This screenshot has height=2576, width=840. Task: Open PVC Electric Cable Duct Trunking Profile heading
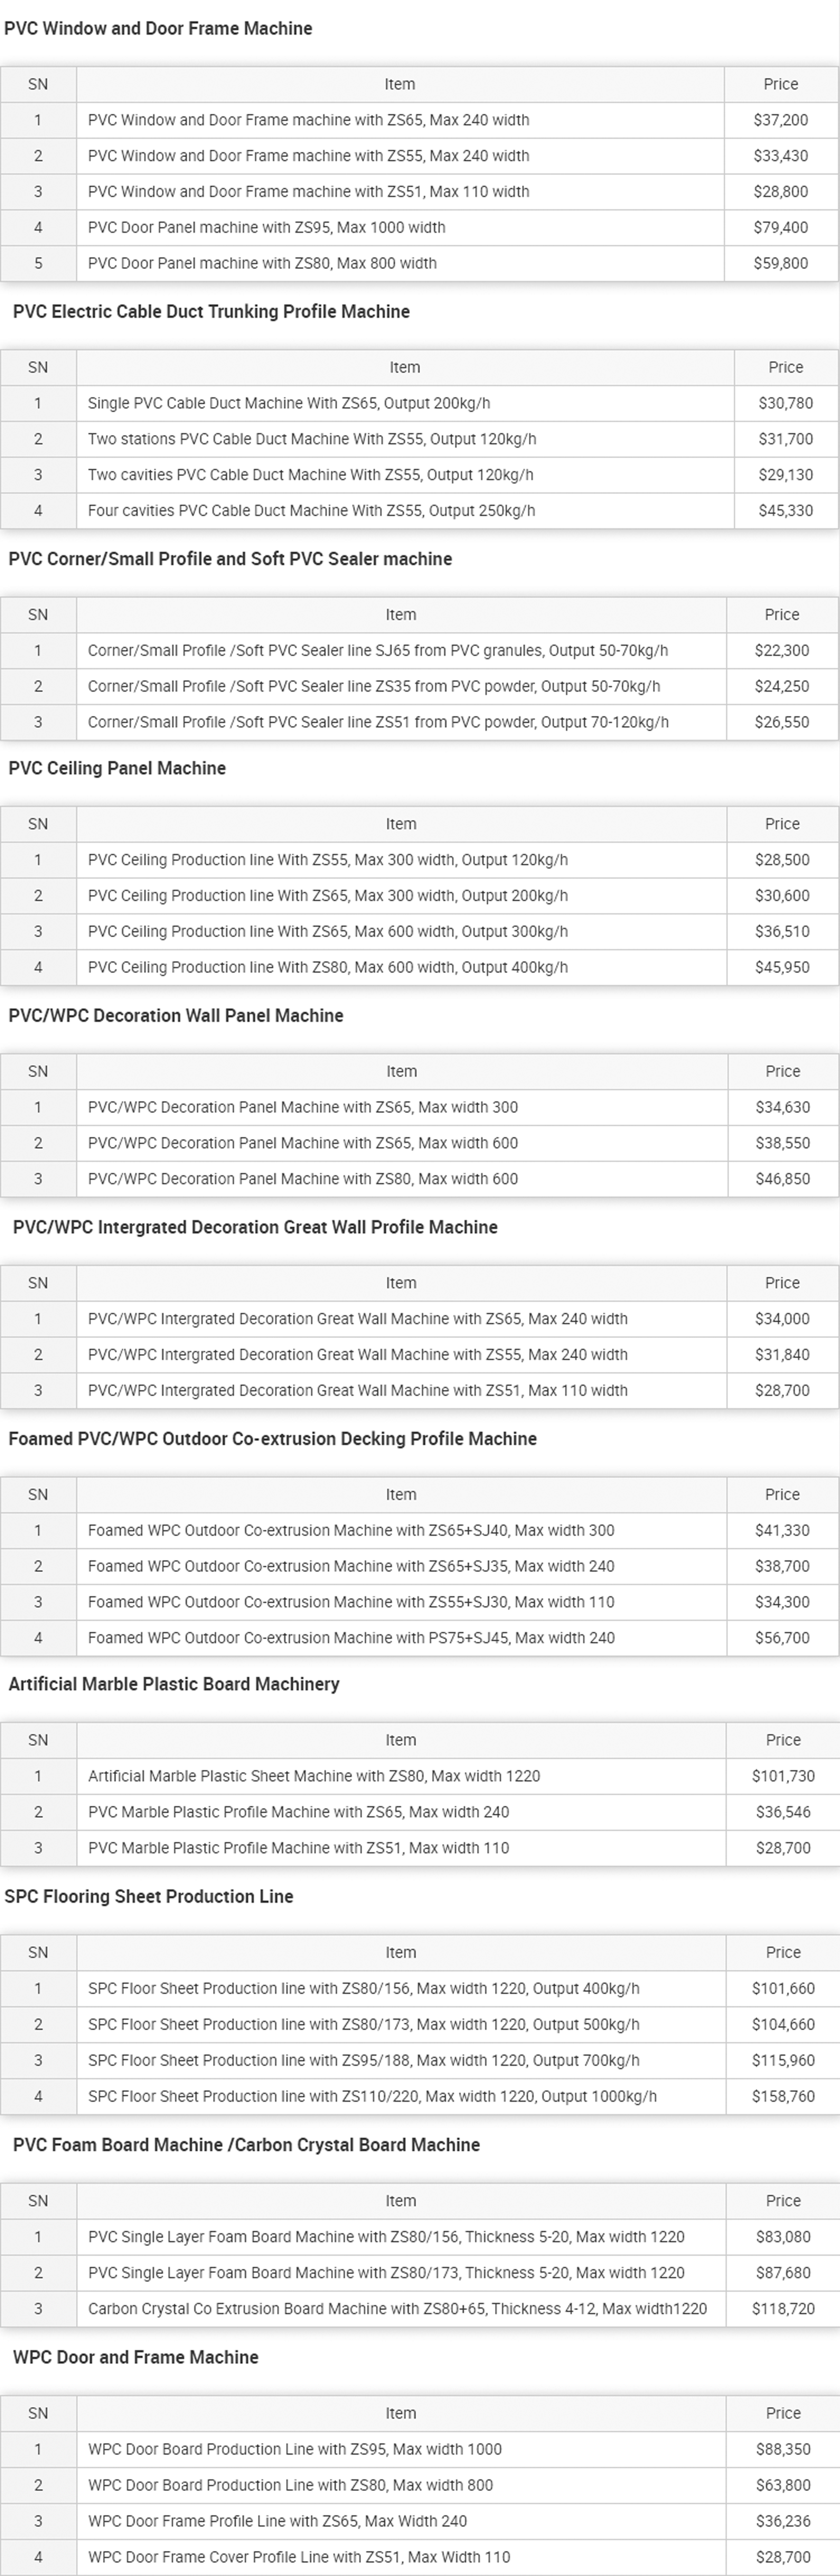211,311
